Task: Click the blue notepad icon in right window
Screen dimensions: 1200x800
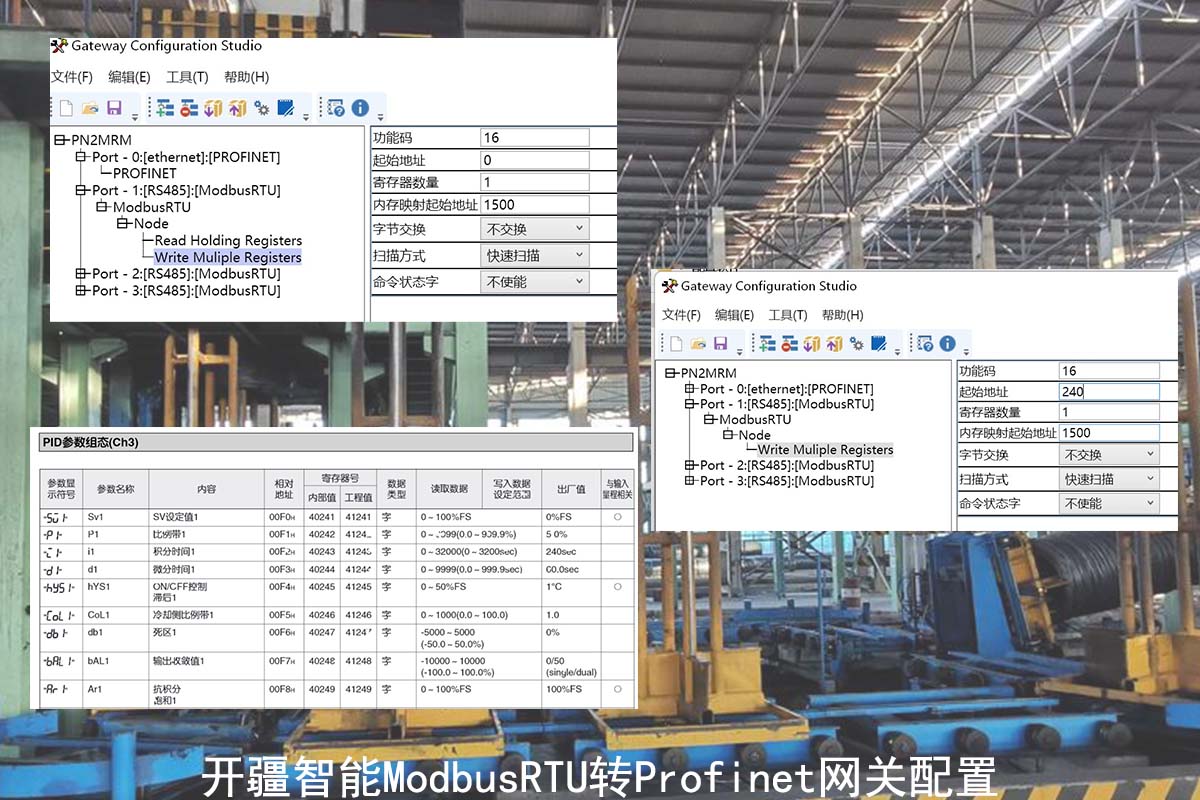Action: (878, 344)
